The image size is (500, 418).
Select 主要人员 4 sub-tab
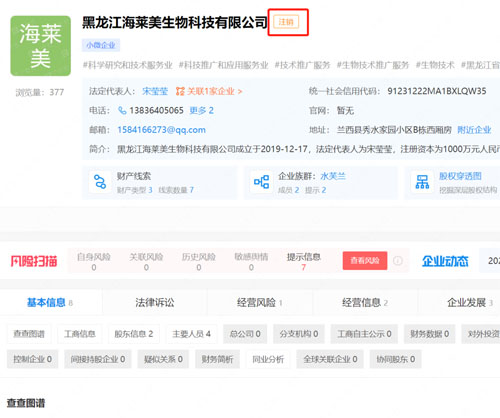coord(191,334)
